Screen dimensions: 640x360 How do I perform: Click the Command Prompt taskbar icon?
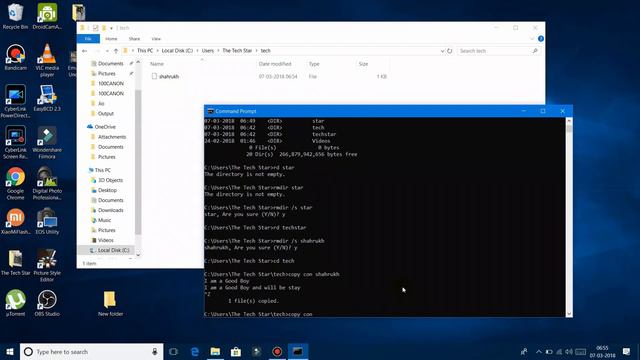(298, 351)
